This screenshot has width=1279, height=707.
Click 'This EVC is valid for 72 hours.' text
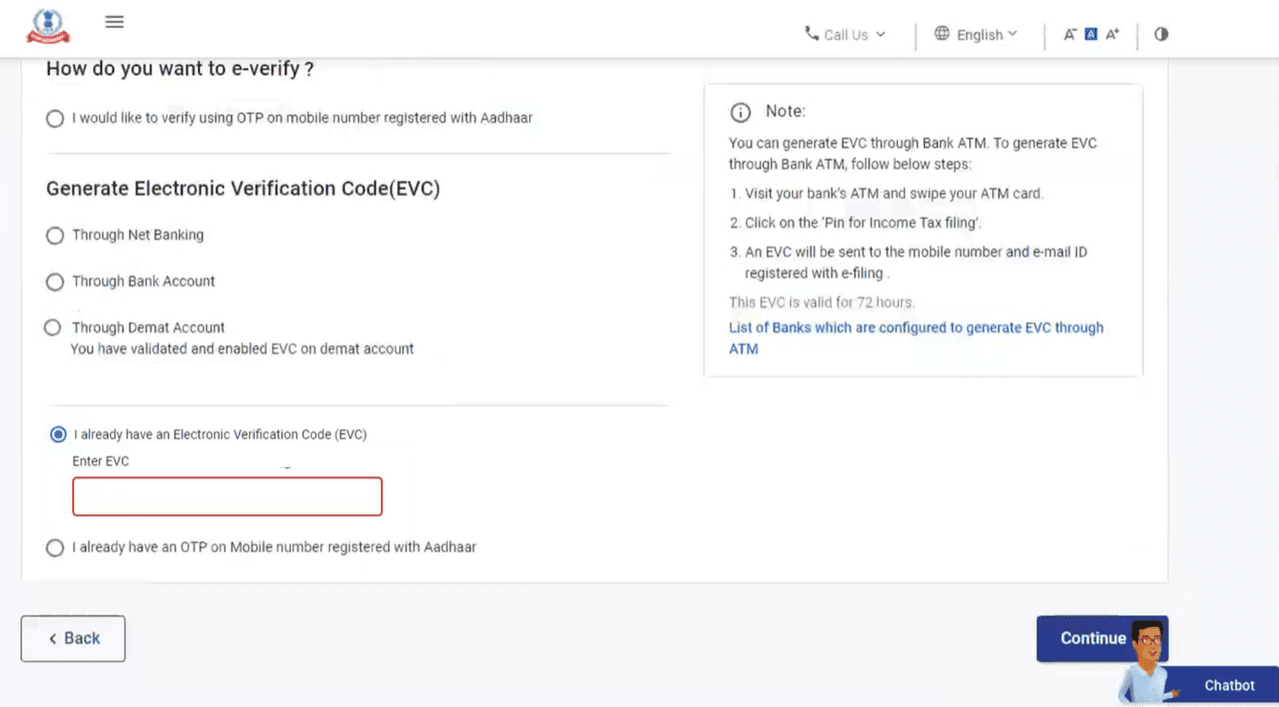coord(822,302)
